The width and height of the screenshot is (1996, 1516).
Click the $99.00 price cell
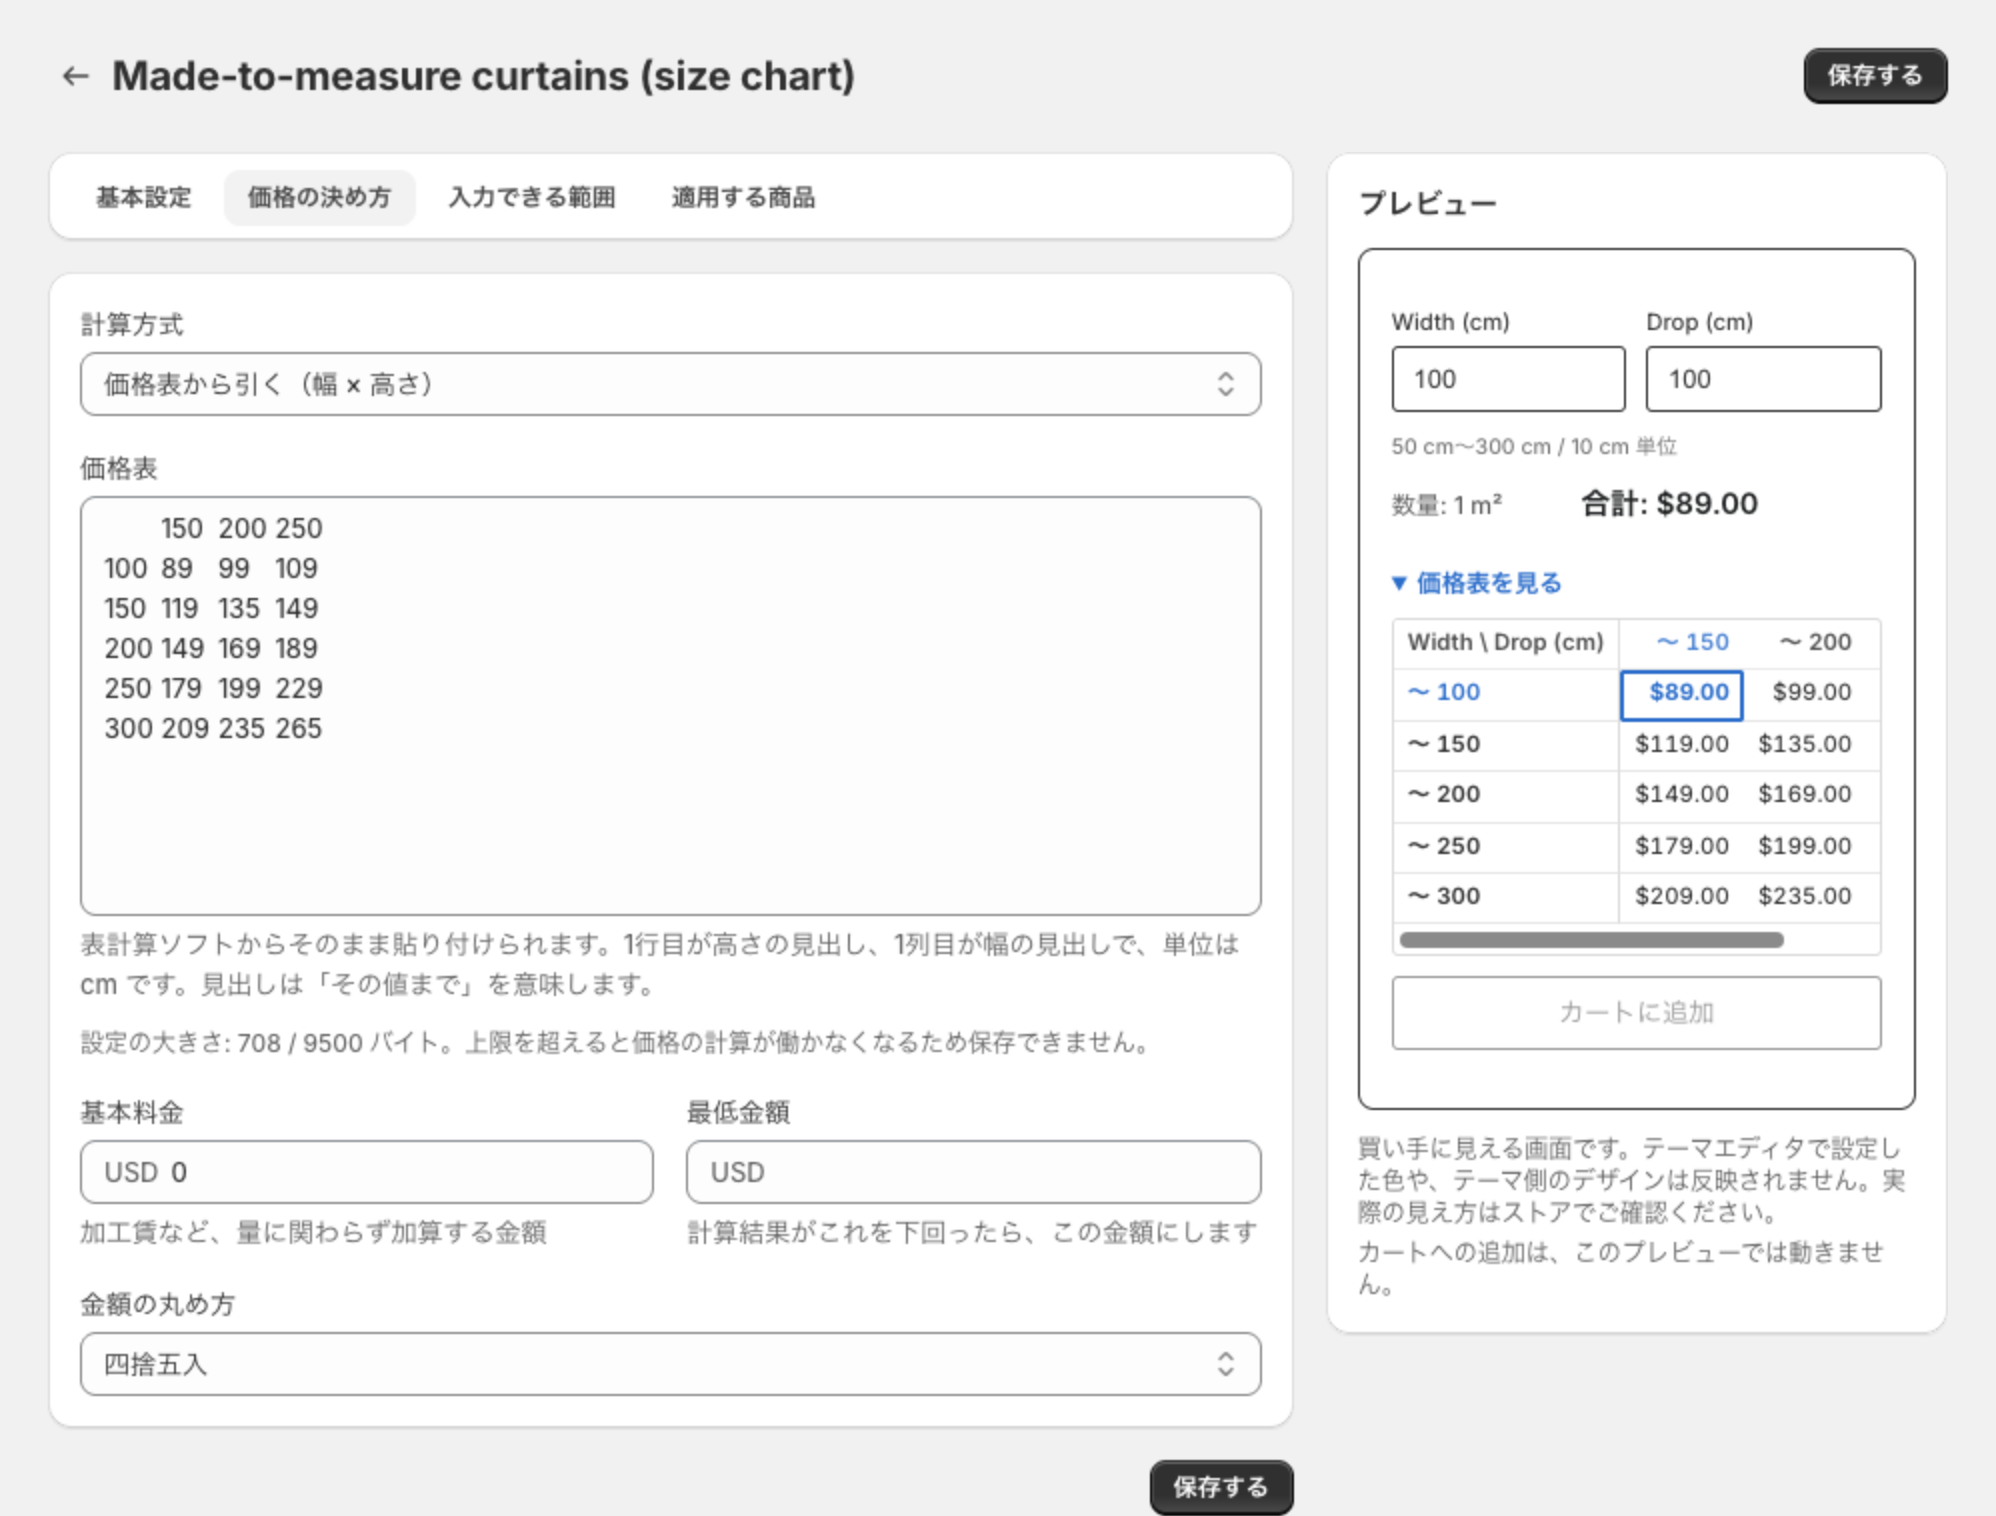pos(1811,692)
